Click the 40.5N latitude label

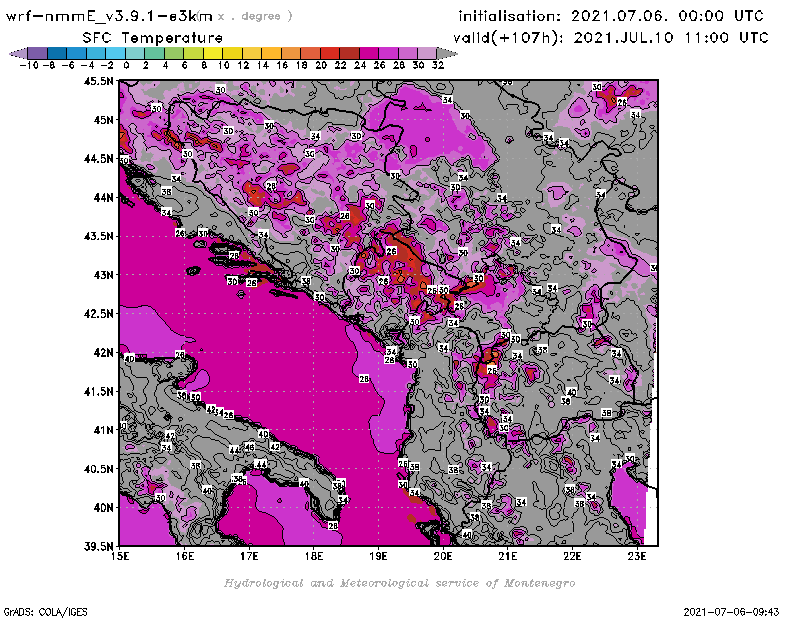click(98, 469)
